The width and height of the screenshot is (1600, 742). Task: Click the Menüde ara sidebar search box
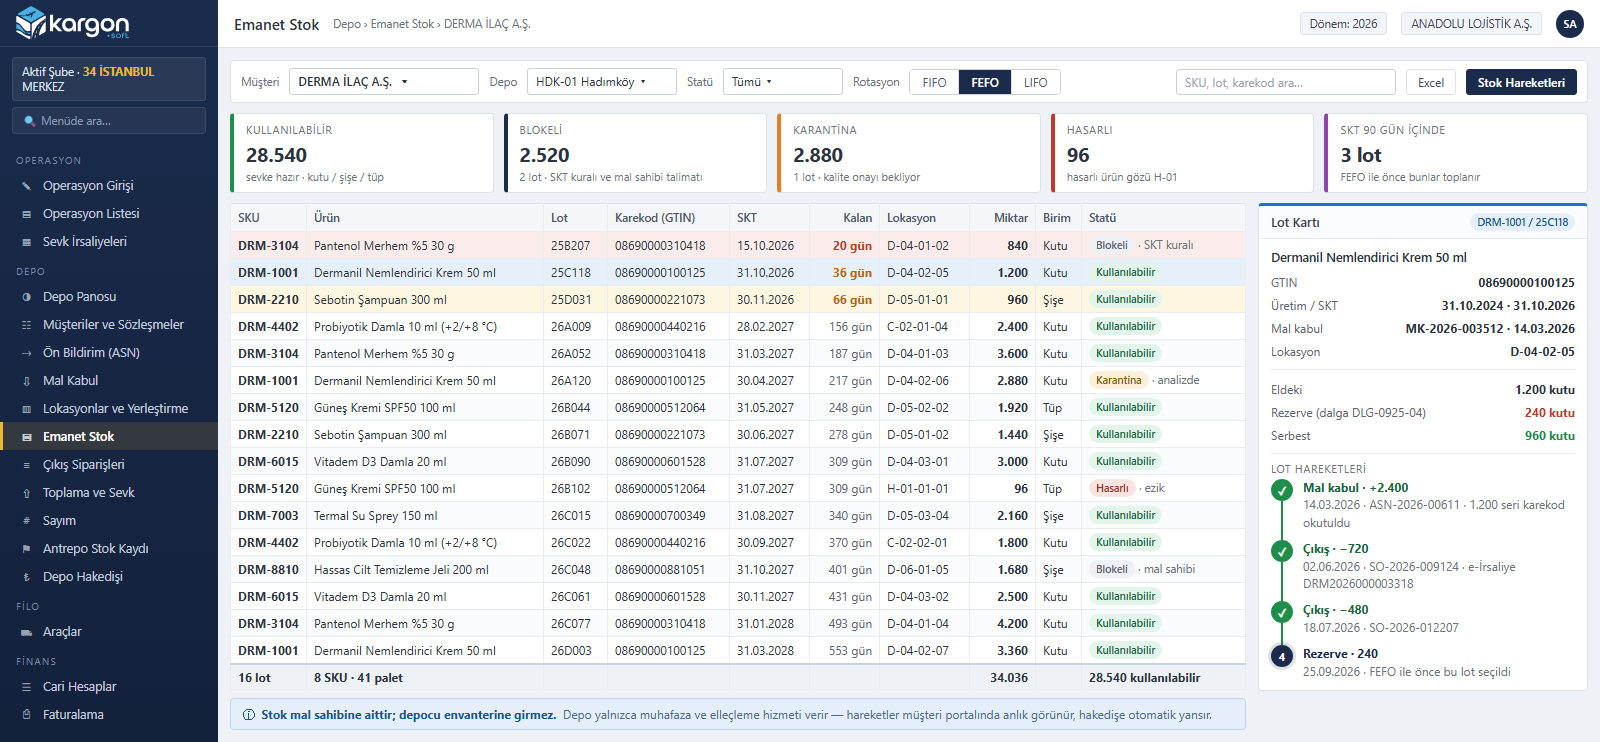(x=109, y=121)
